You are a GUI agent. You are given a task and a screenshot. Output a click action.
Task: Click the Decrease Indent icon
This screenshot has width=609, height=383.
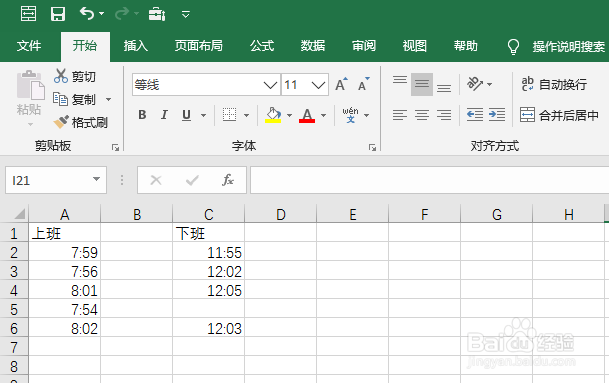coord(475,115)
